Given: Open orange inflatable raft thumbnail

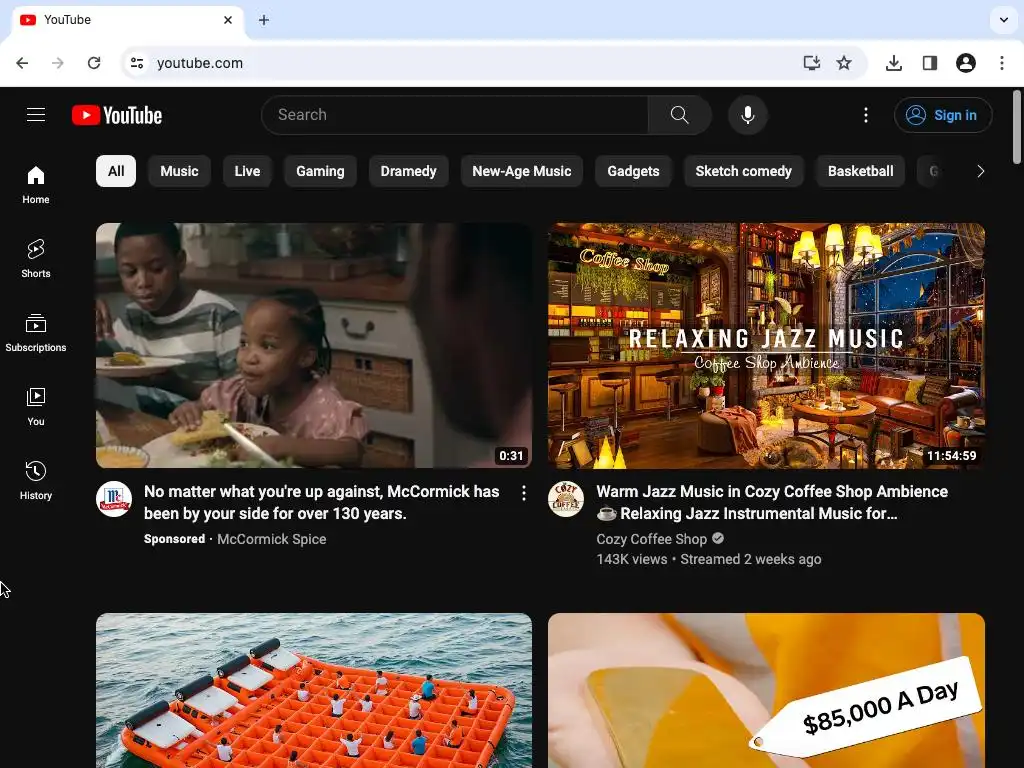Looking at the screenshot, I should tap(314, 690).
